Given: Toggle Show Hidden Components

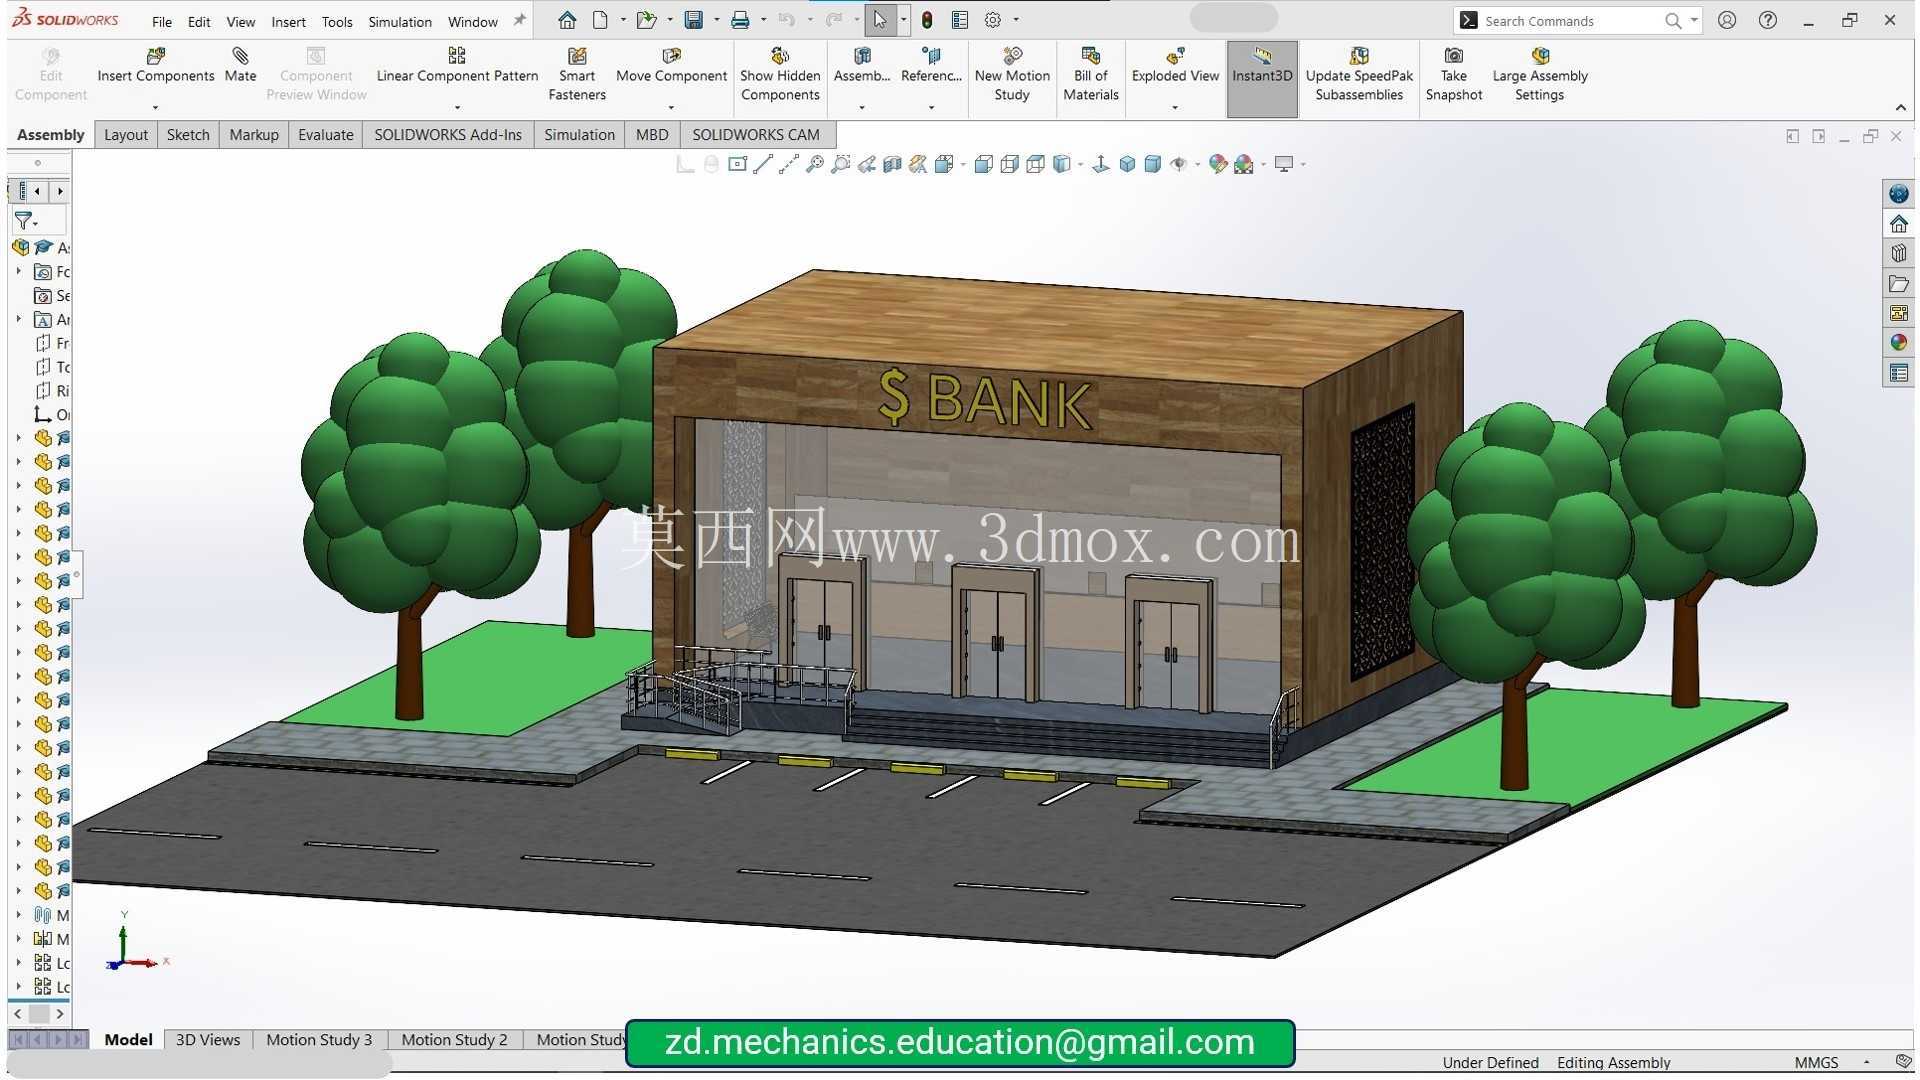Looking at the screenshot, I should tap(780, 74).
